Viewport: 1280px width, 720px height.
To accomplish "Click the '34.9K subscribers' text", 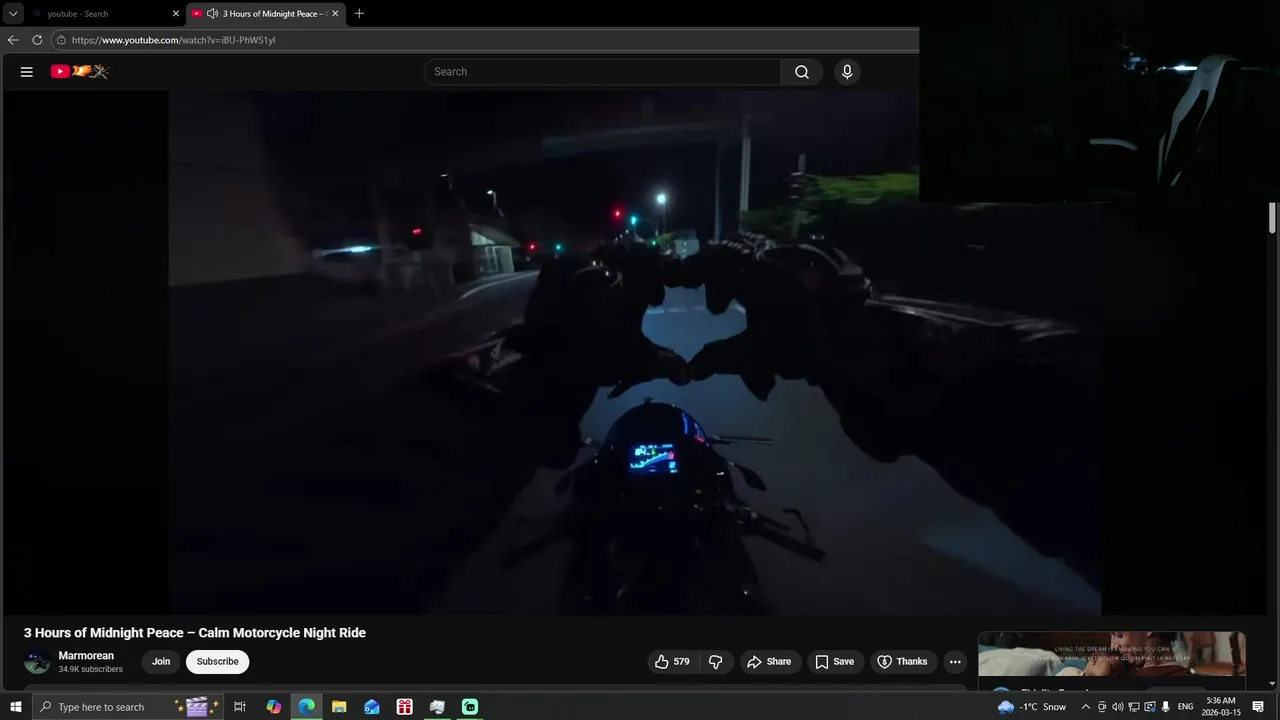I will [90, 669].
